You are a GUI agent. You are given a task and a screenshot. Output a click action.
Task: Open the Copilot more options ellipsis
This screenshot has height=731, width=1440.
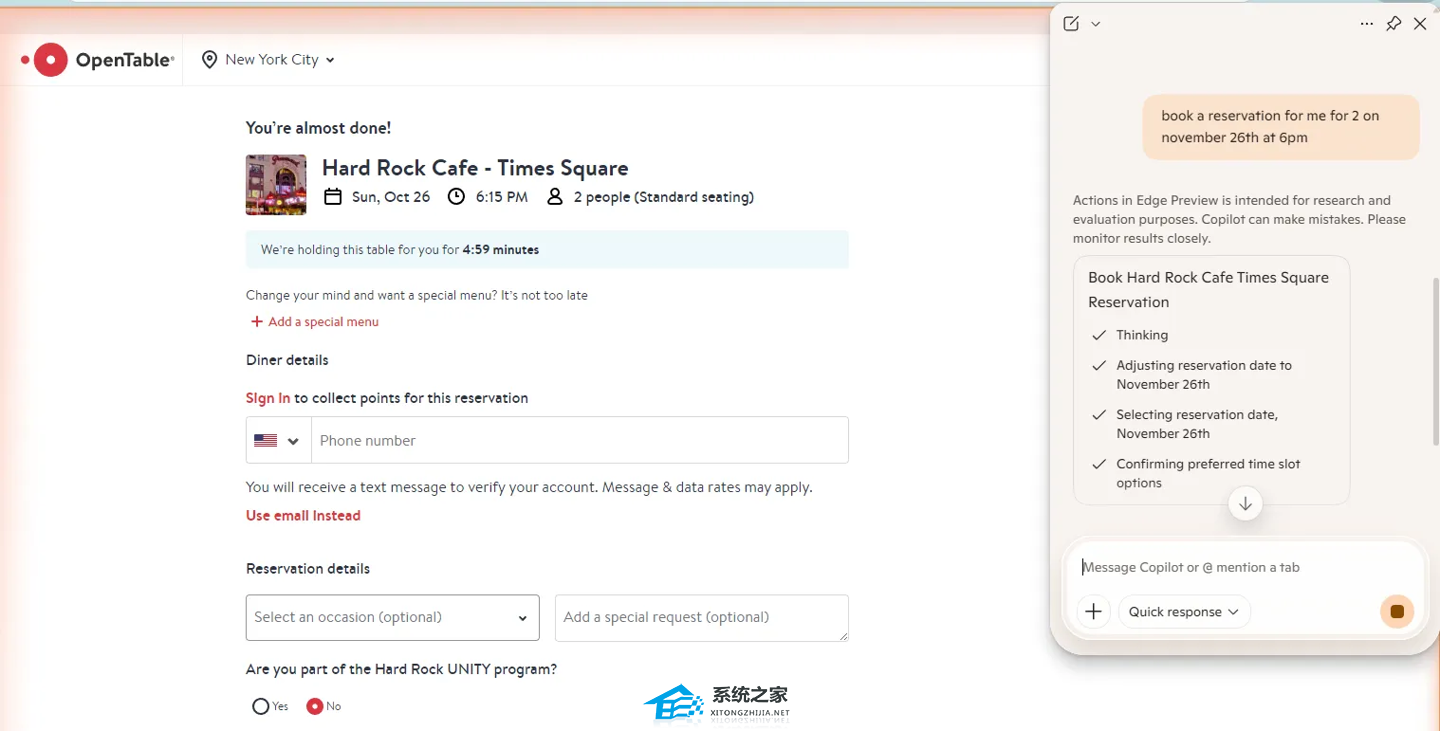[1367, 24]
